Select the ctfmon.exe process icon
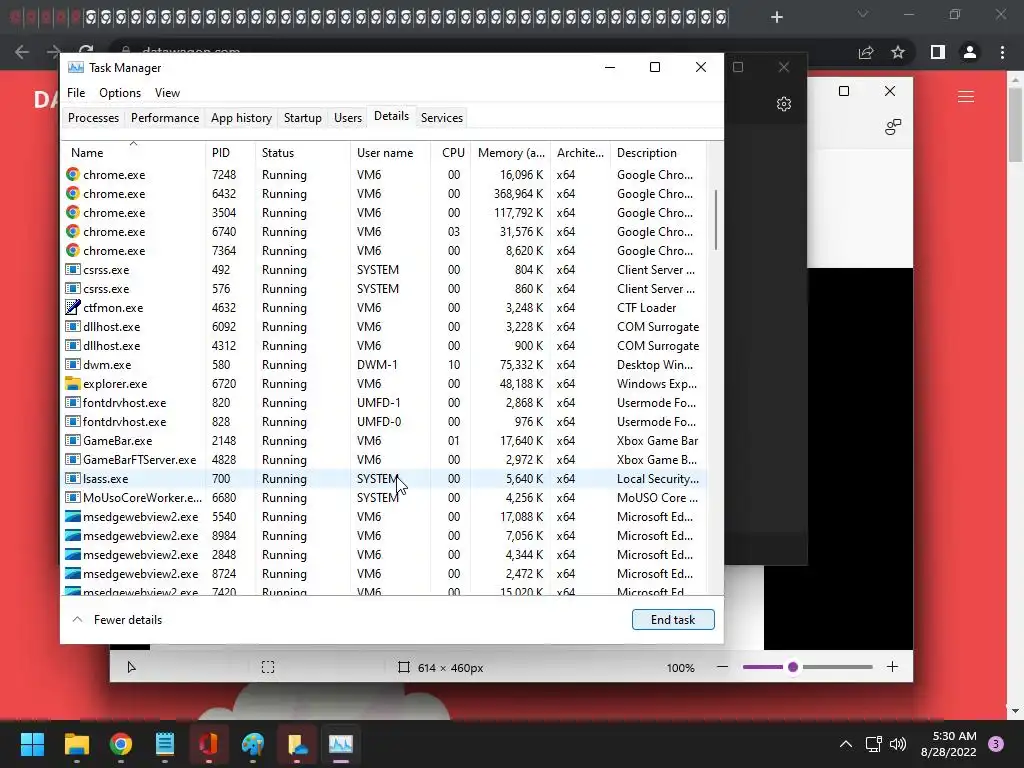This screenshot has height=768, width=1024. tap(72, 307)
